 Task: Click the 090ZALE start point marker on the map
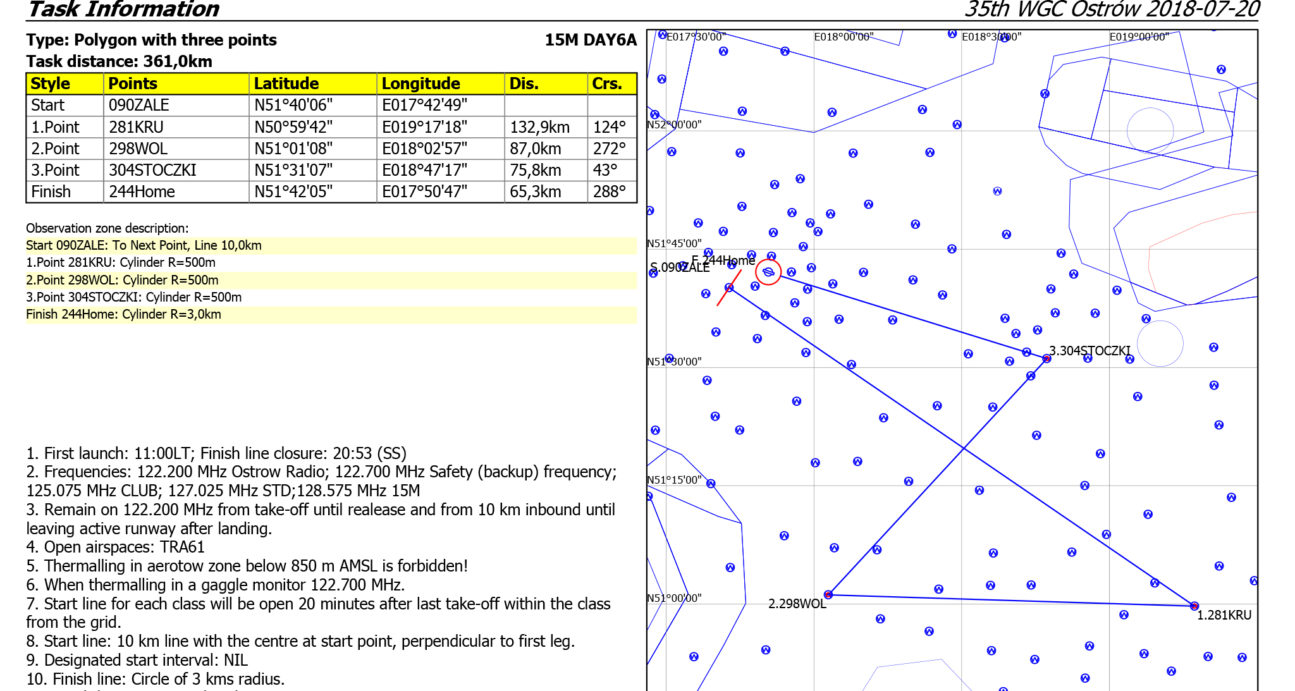click(729, 287)
